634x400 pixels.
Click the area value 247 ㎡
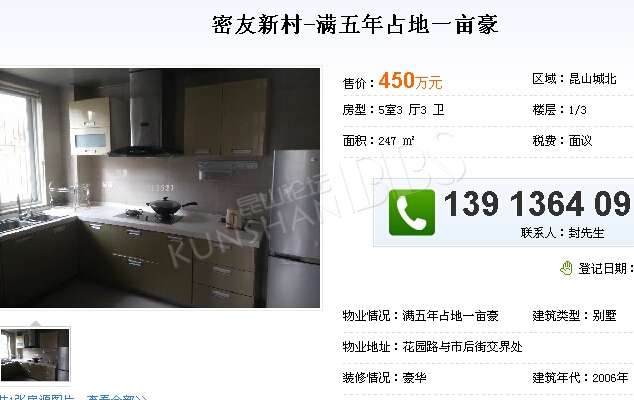(396, 141)
